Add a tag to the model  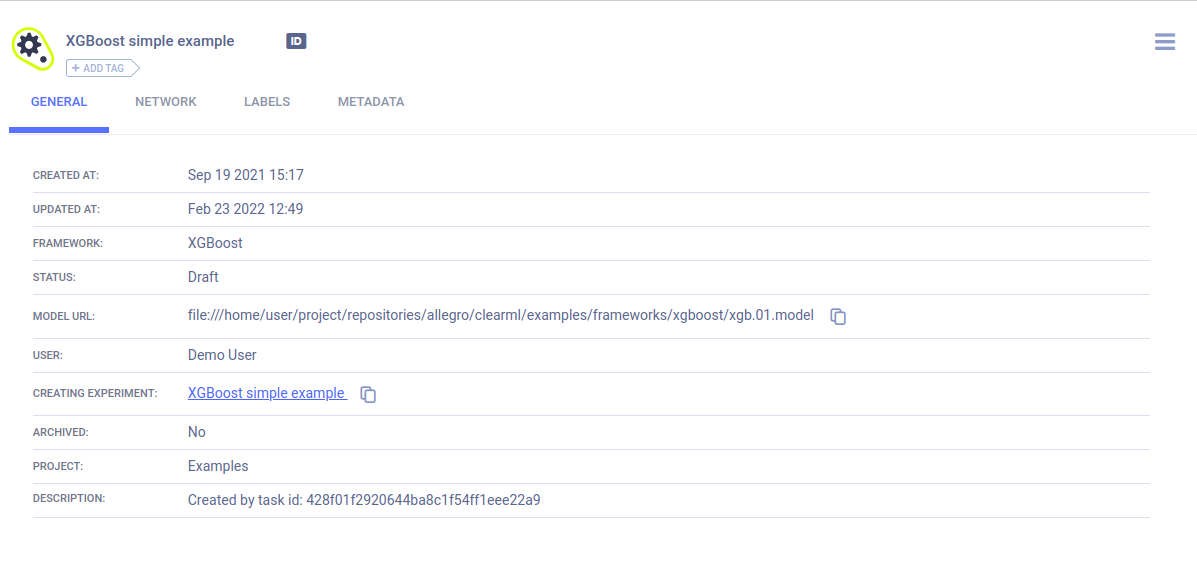(102, 68)
